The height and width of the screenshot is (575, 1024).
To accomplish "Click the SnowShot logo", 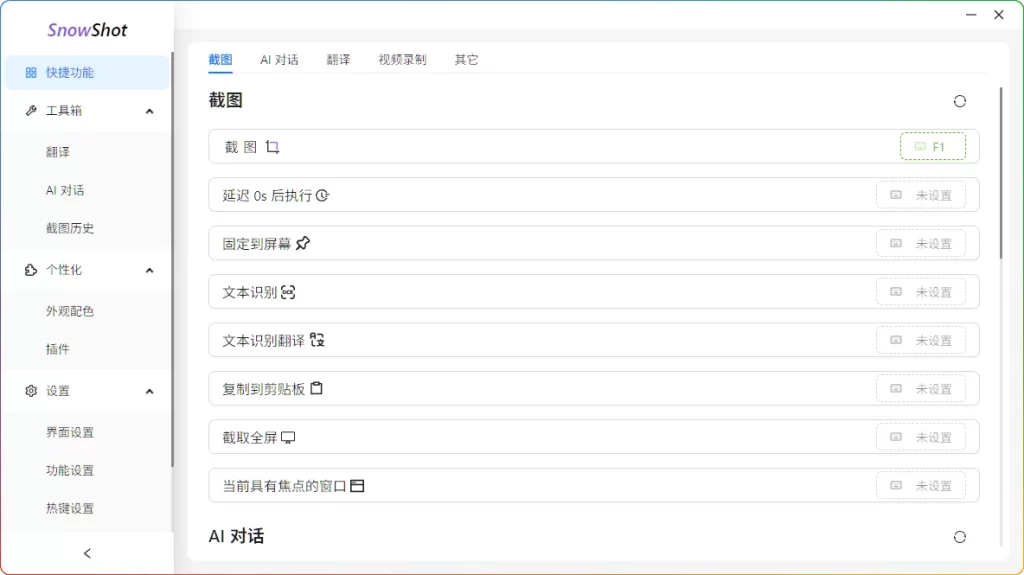I will [87, 30].
